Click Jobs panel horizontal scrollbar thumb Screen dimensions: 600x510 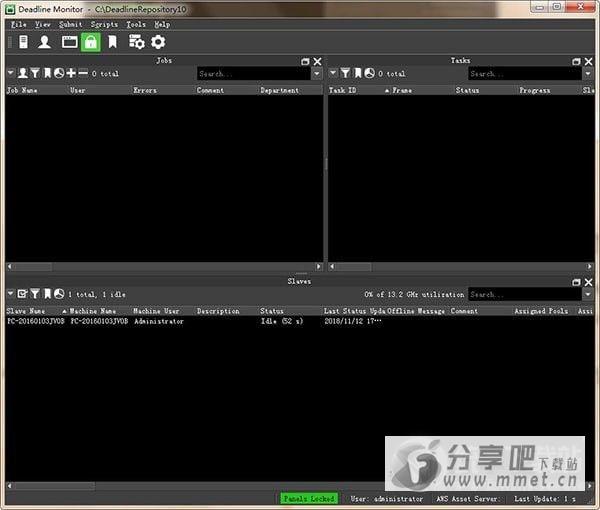tap(32, 266)
